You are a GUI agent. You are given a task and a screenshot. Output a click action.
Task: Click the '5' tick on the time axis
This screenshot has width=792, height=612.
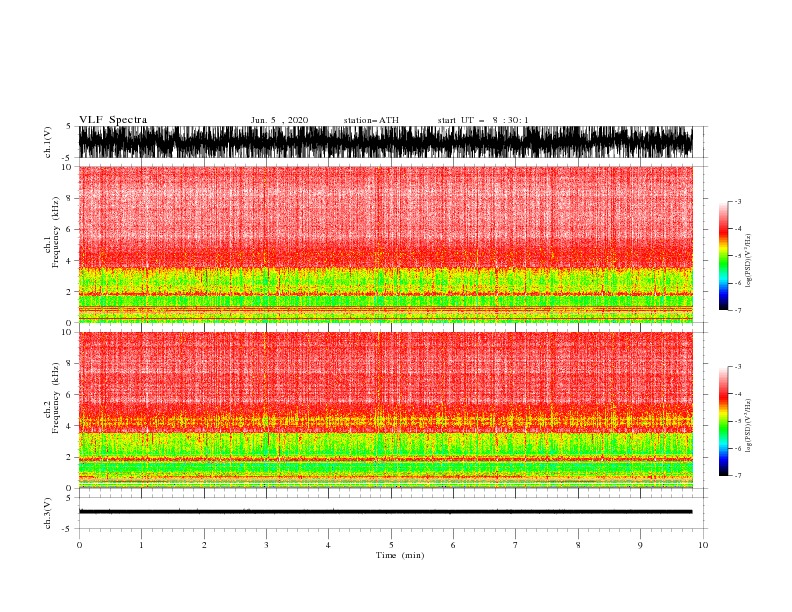pos(391,545)
